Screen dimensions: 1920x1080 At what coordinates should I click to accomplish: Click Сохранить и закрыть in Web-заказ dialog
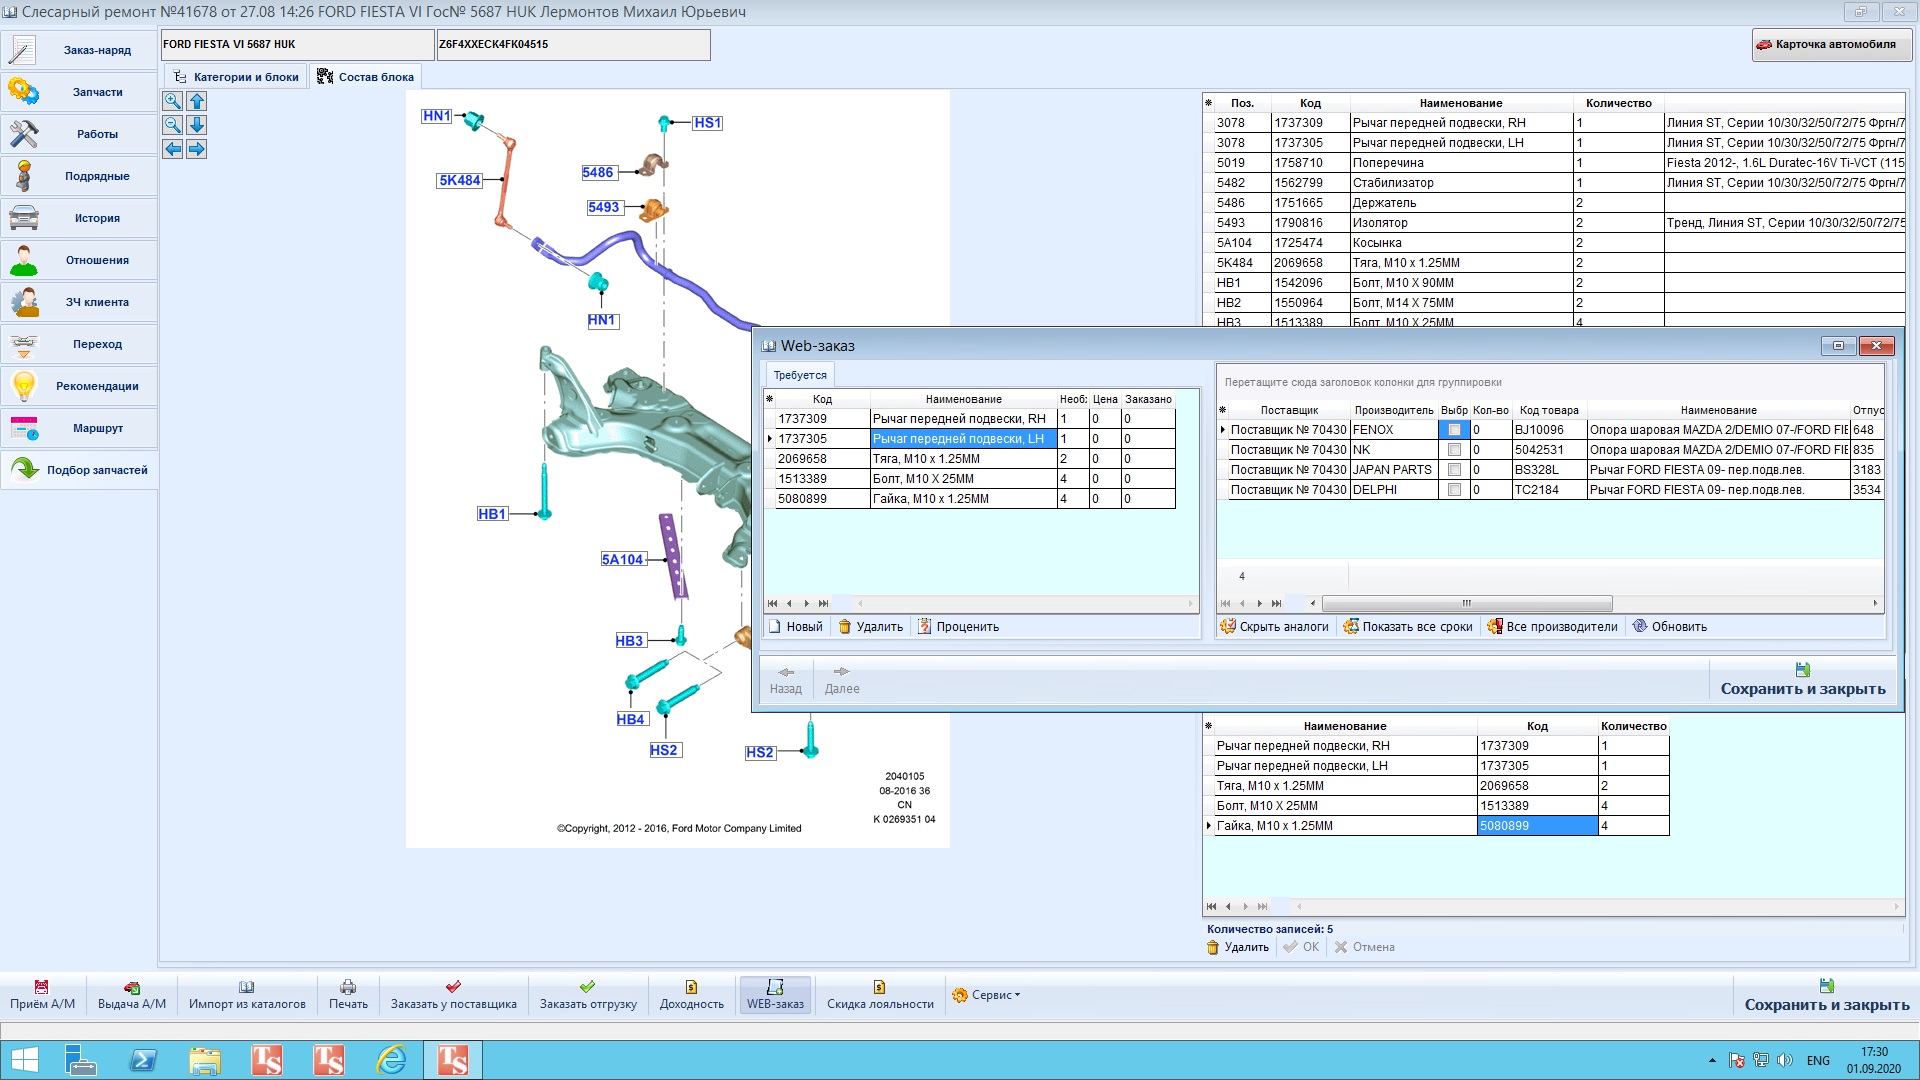coord(1803,680)
